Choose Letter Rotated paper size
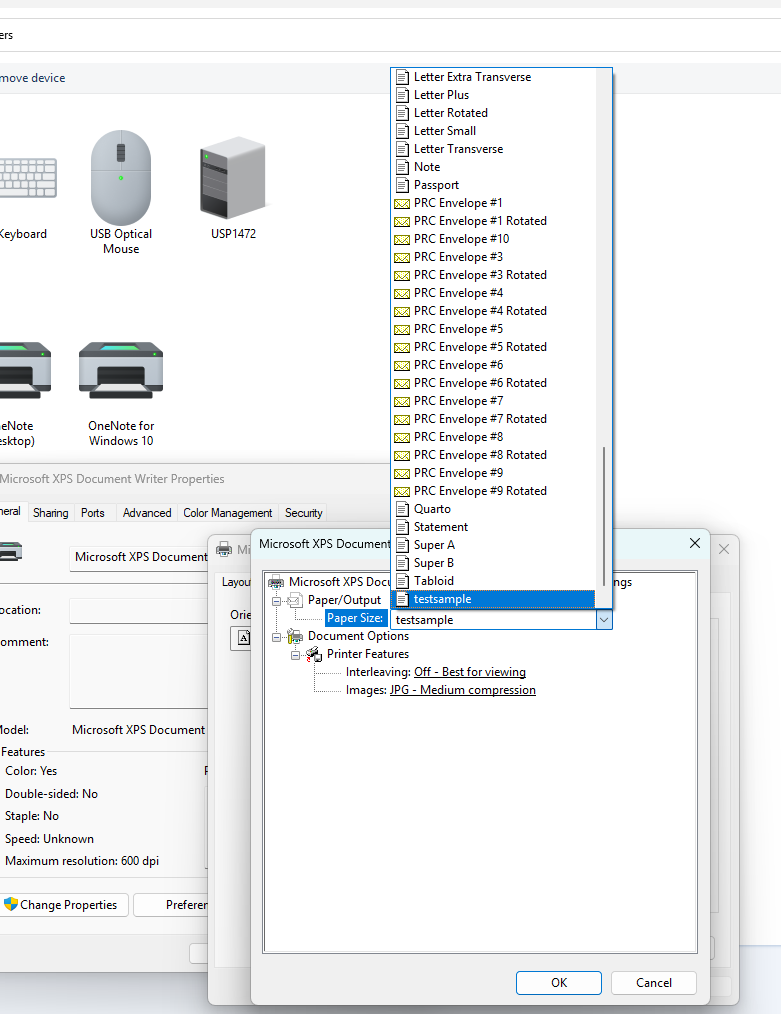The width and height of the screenshot is (781, 1014). (493, 113)
